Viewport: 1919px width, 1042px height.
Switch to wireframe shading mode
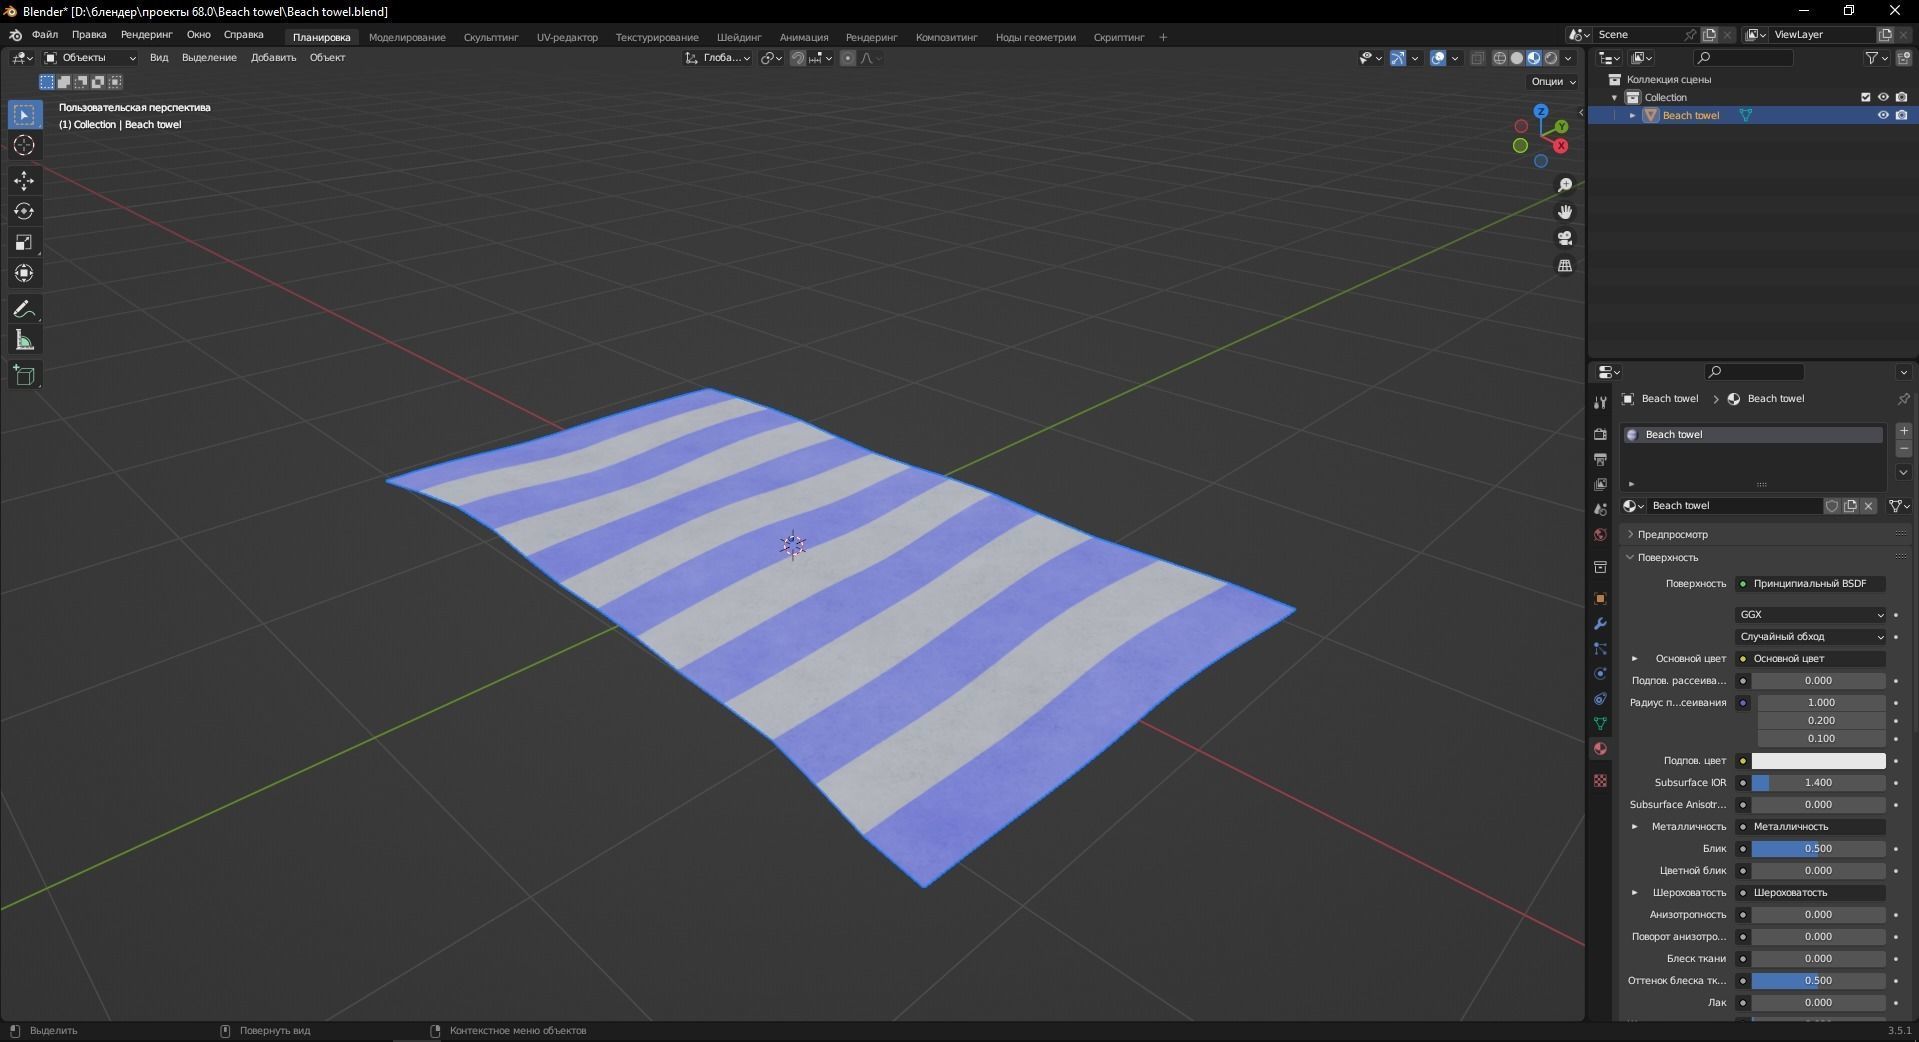(x=1500, y=58)
